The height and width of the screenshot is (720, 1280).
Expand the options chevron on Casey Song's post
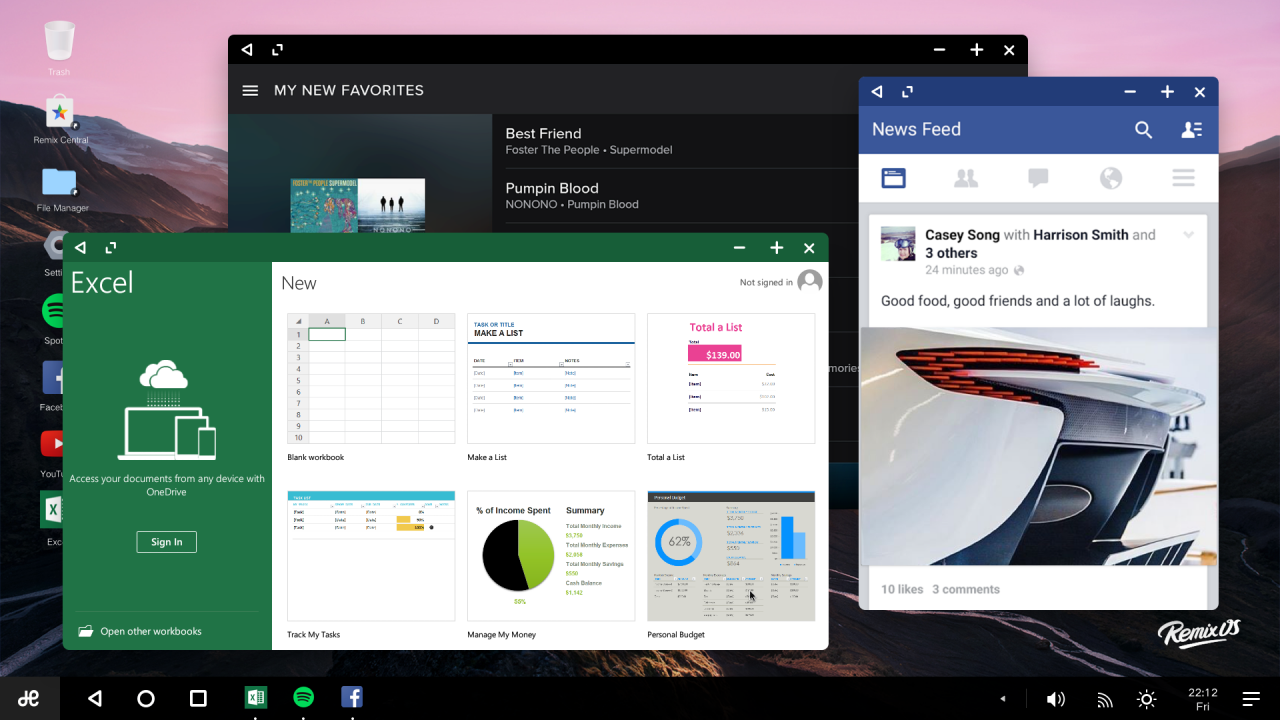[x=1188, y=234]
